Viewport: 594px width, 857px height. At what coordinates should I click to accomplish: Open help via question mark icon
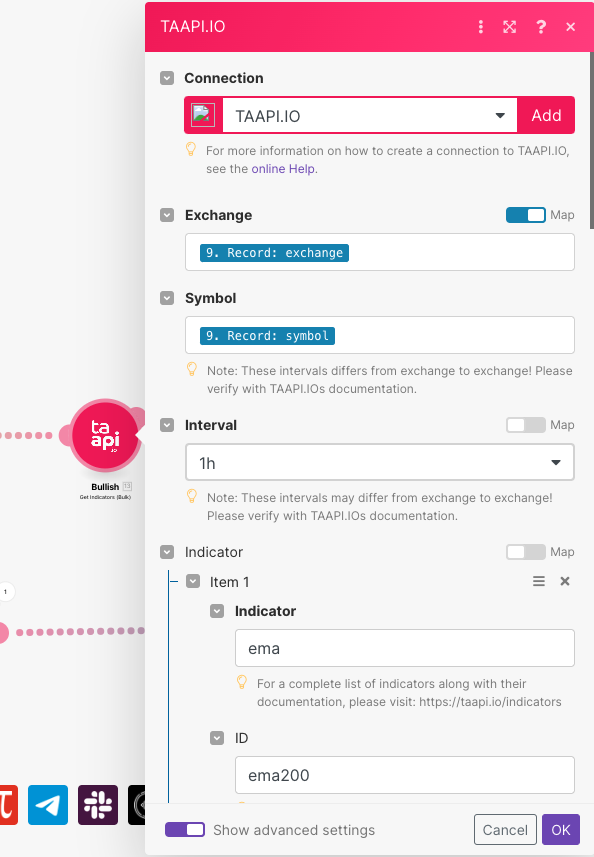[x=540, y=27]
